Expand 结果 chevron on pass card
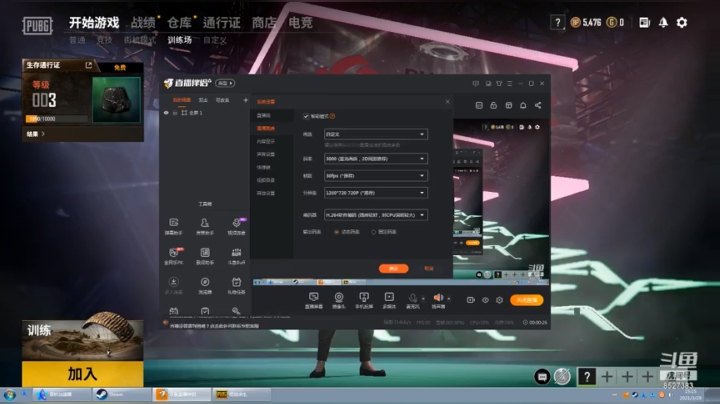 point(43,134)
